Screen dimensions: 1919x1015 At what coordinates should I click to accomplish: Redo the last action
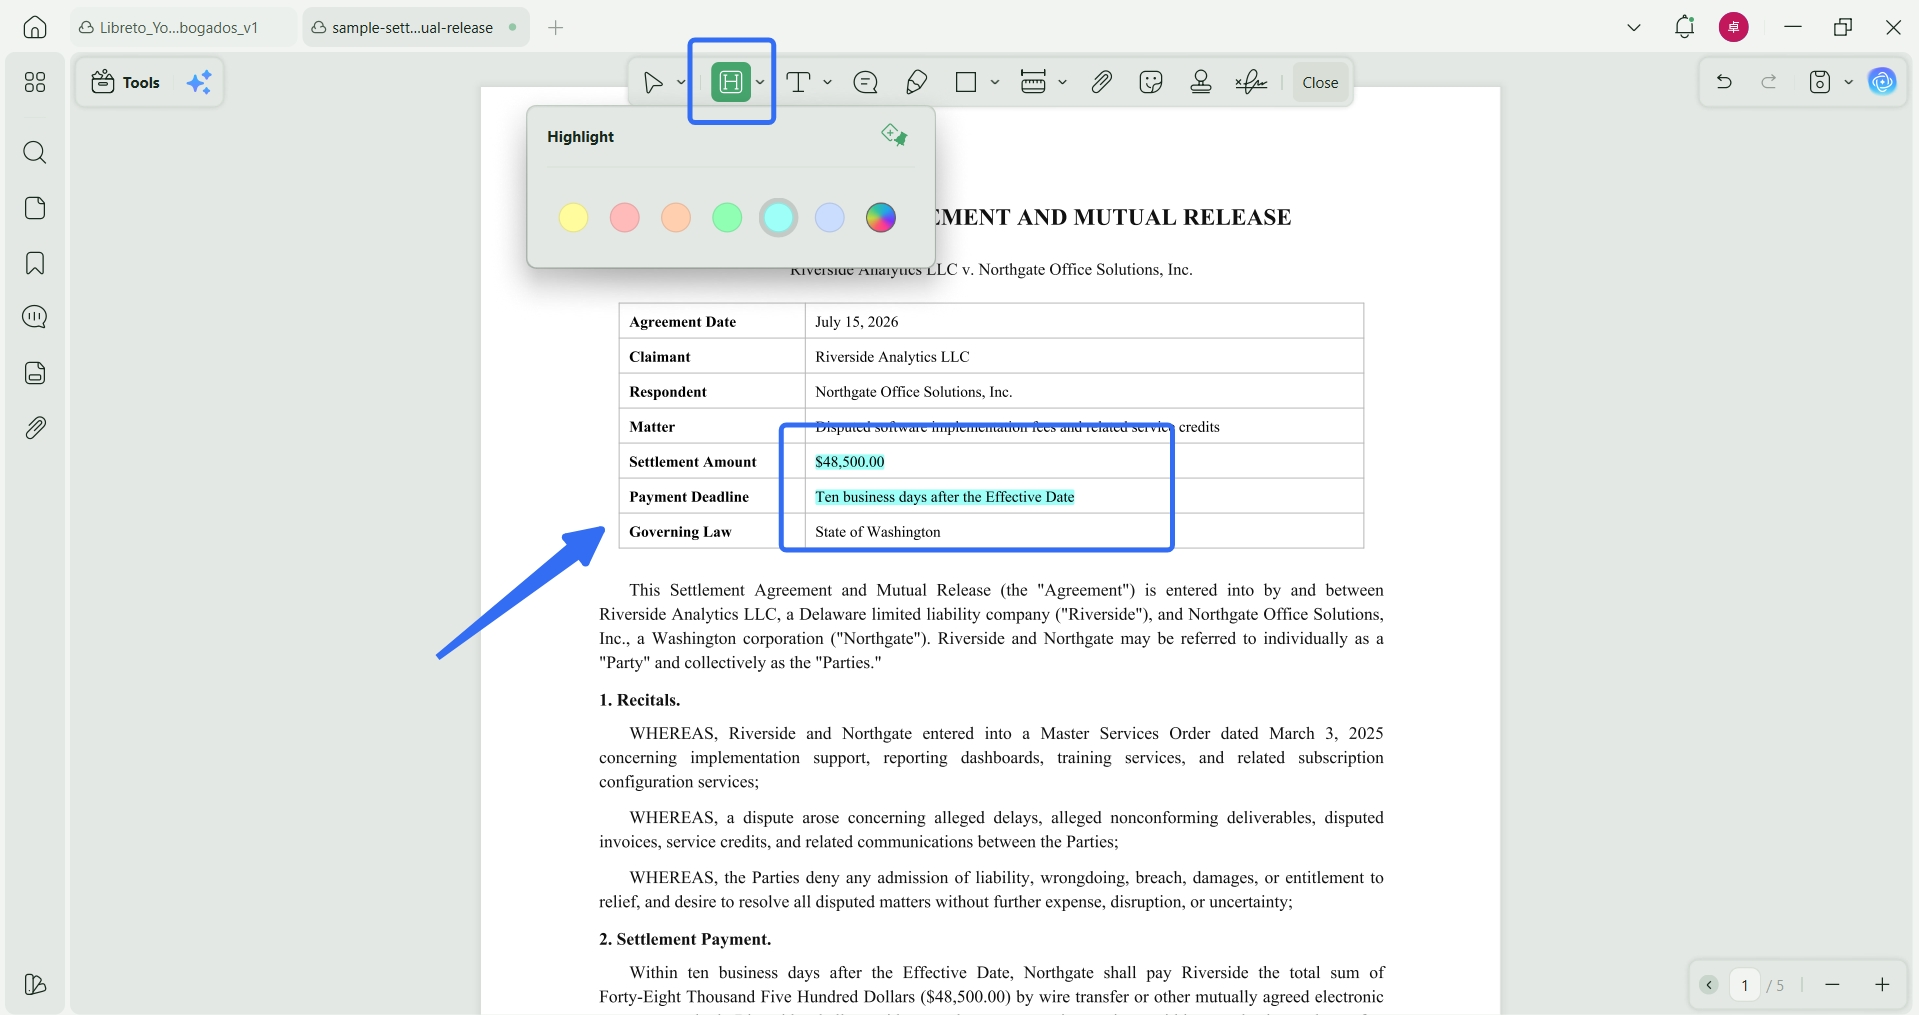(x=1769, y=82)
